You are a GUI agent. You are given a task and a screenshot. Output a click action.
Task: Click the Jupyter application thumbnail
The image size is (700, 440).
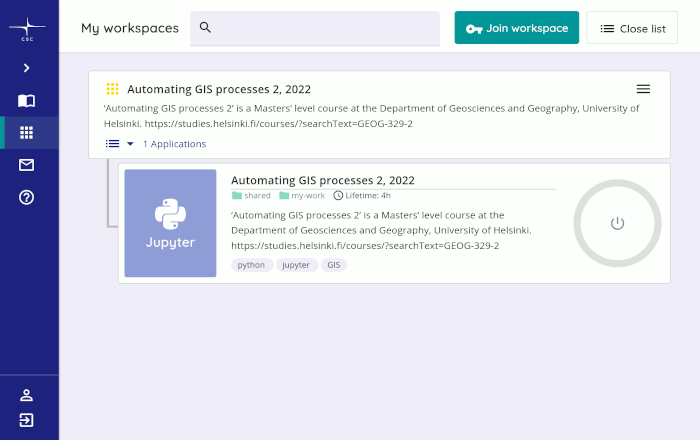171,223
